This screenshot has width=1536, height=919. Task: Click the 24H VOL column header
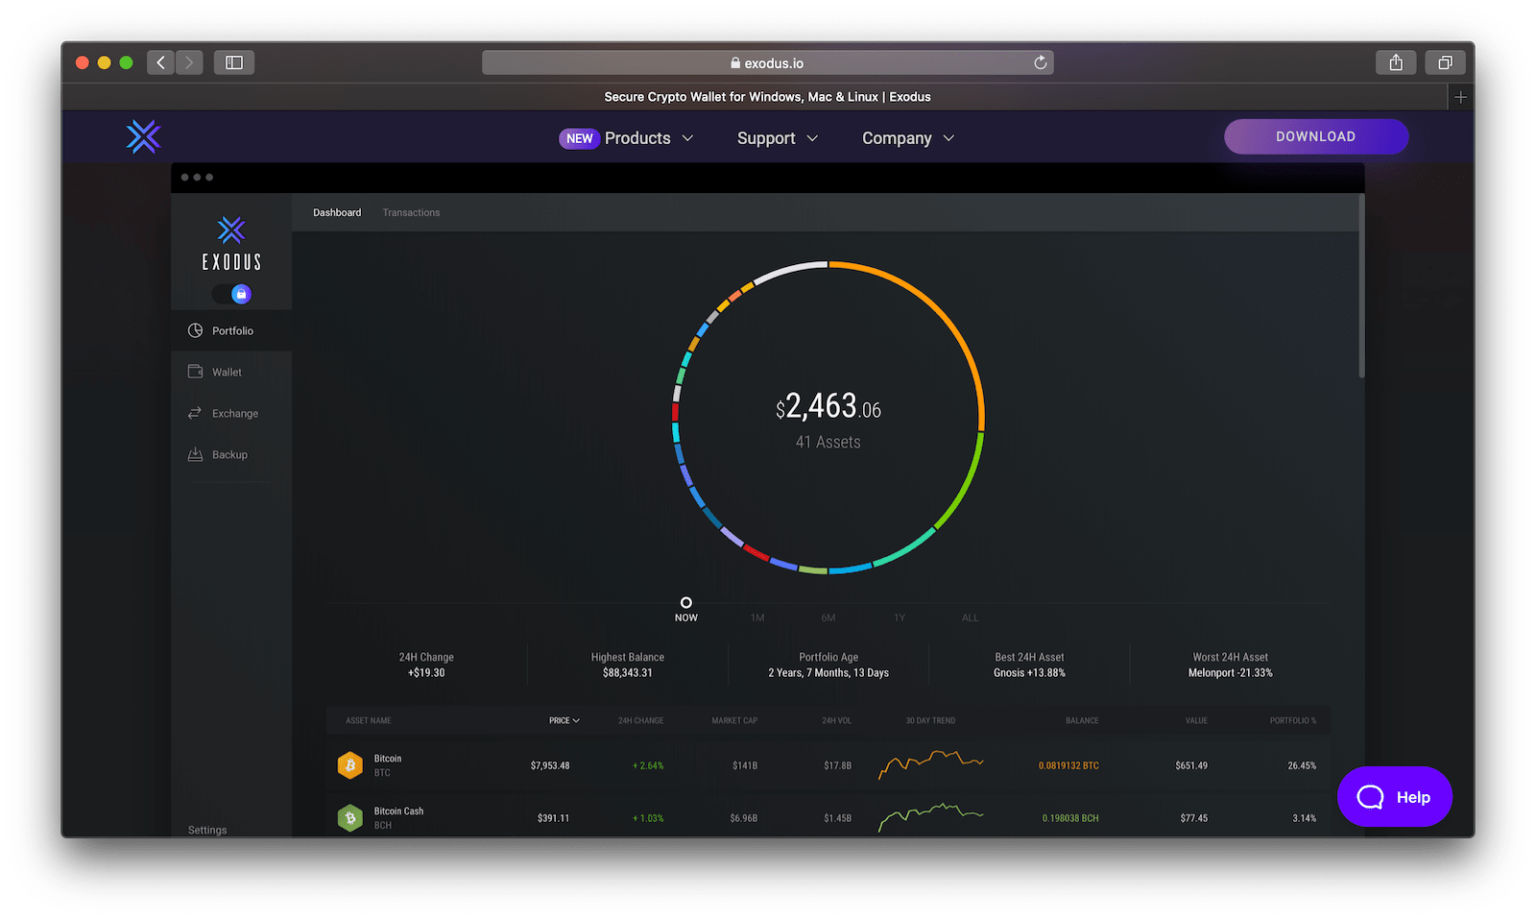coord(836,720)
